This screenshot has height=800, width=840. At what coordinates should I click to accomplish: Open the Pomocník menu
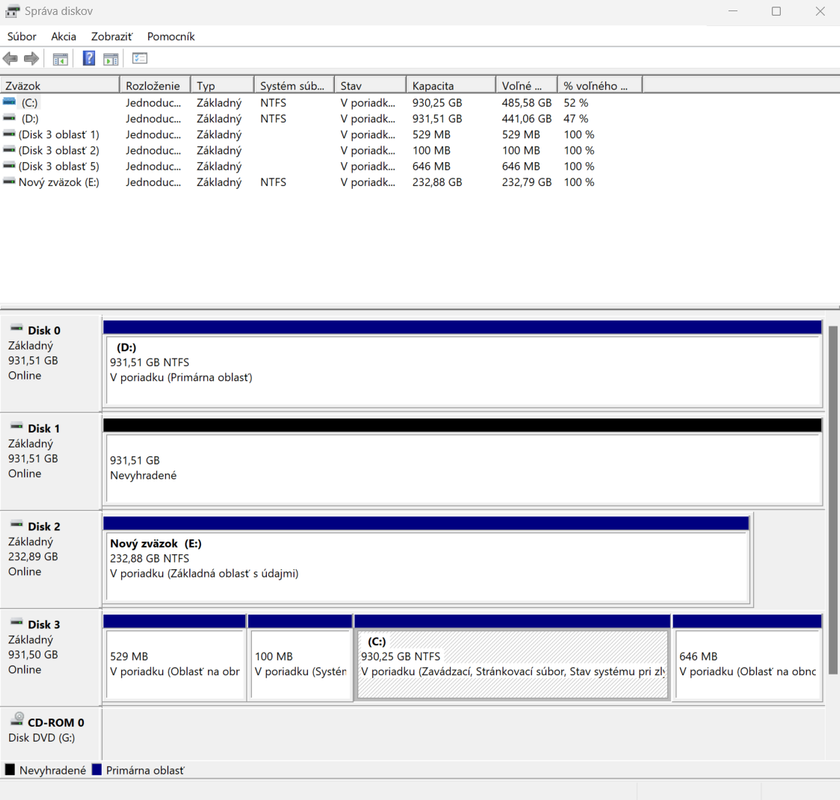pos(171,36)
